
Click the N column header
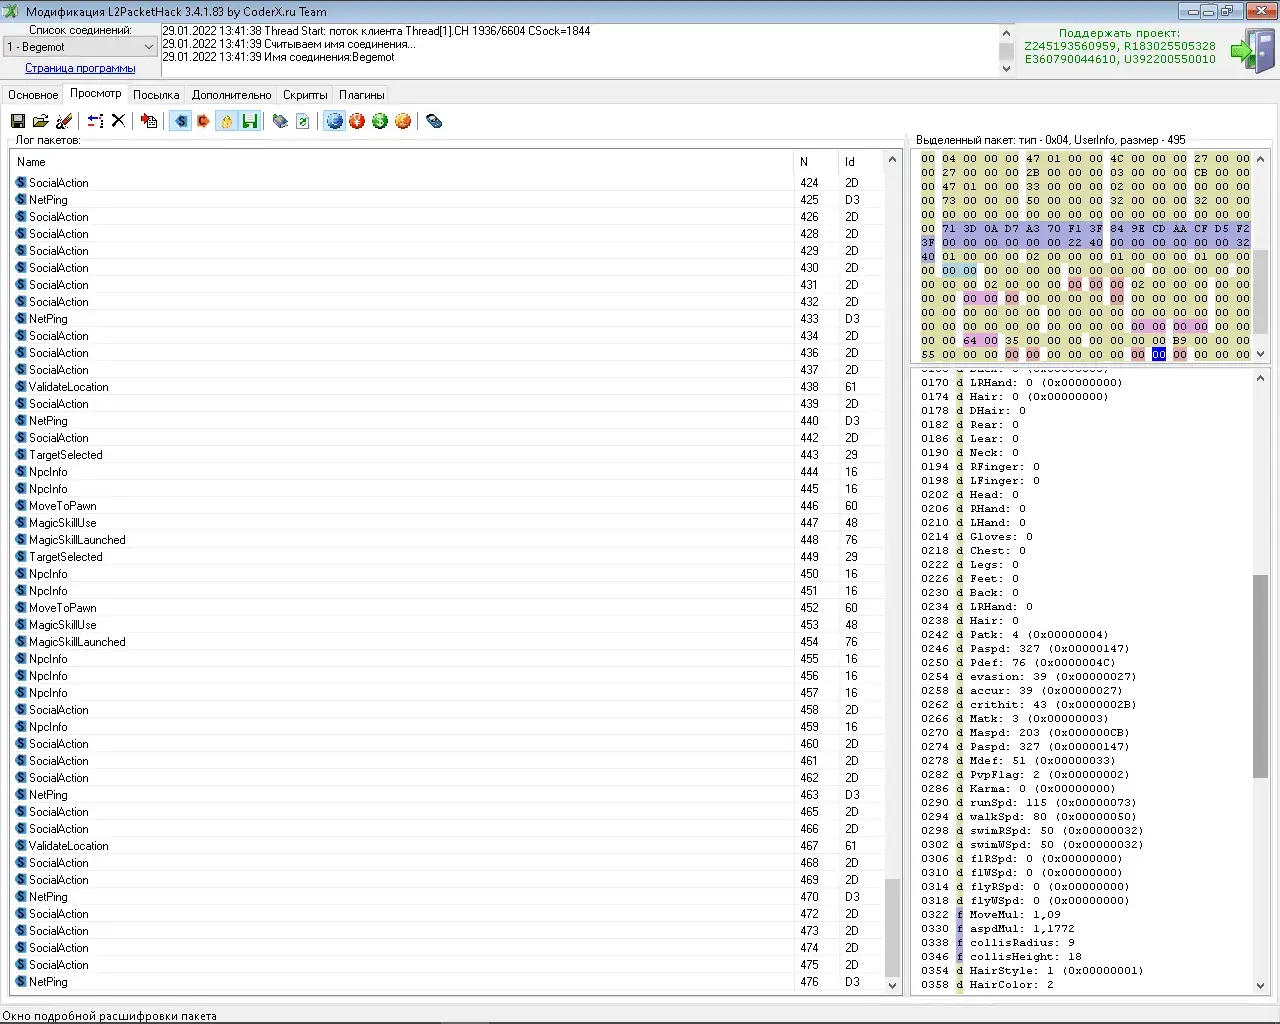pos(816,162)
